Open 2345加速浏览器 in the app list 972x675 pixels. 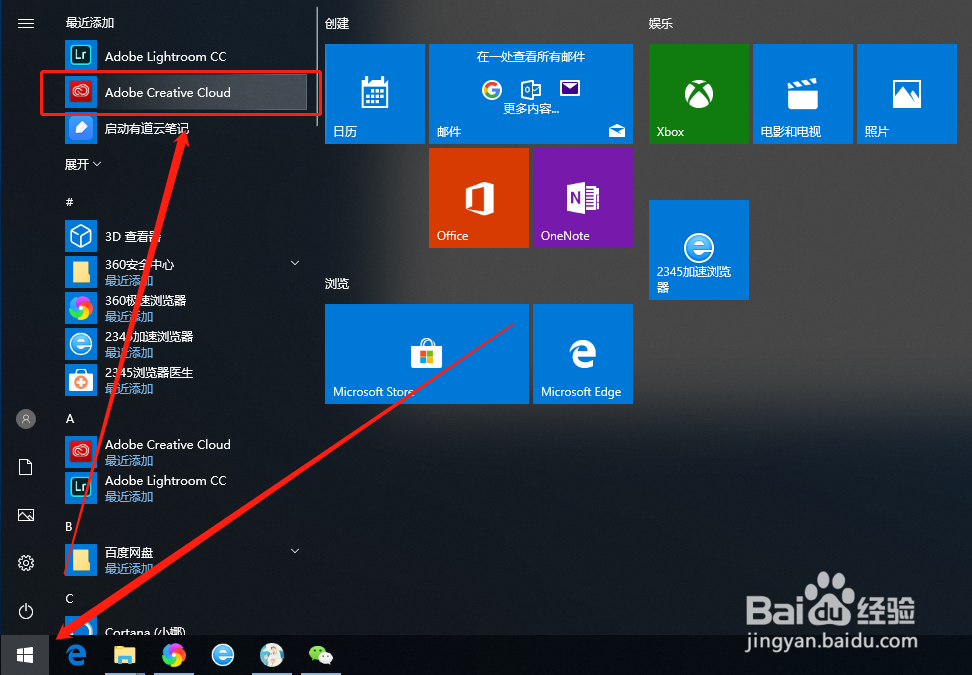click(x=185, y=344)
